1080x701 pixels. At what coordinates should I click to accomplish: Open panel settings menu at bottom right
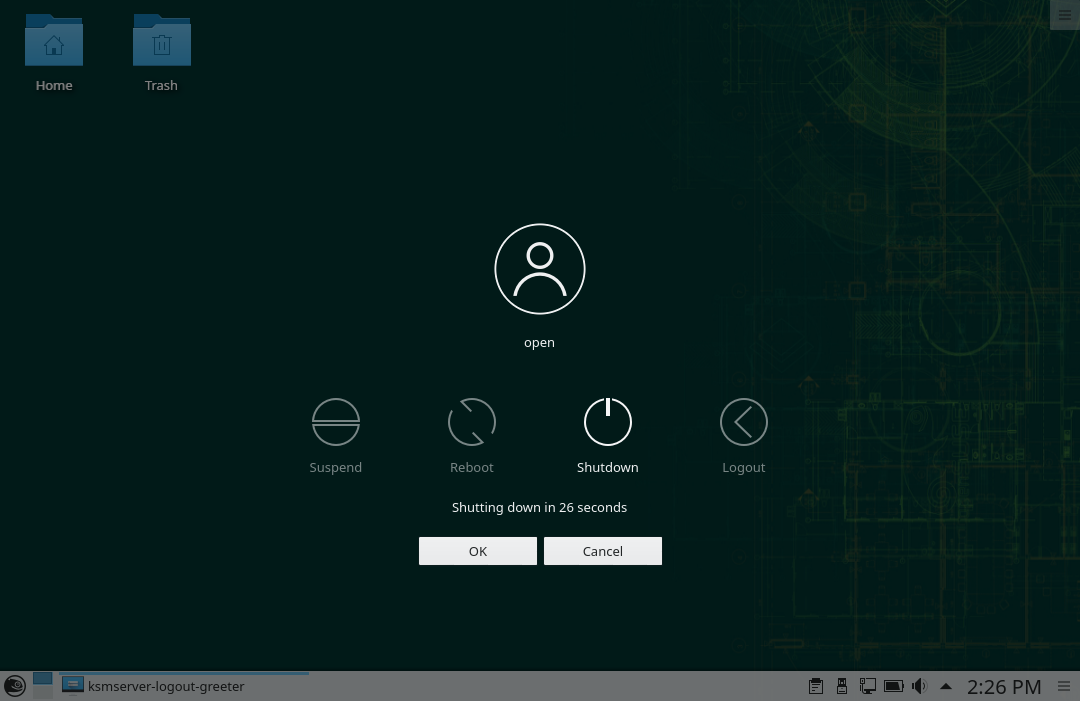pos(1064,686)
